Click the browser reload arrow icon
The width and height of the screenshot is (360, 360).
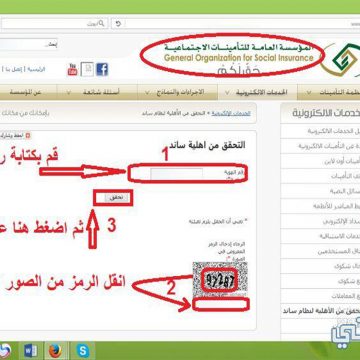pos(118,24)
